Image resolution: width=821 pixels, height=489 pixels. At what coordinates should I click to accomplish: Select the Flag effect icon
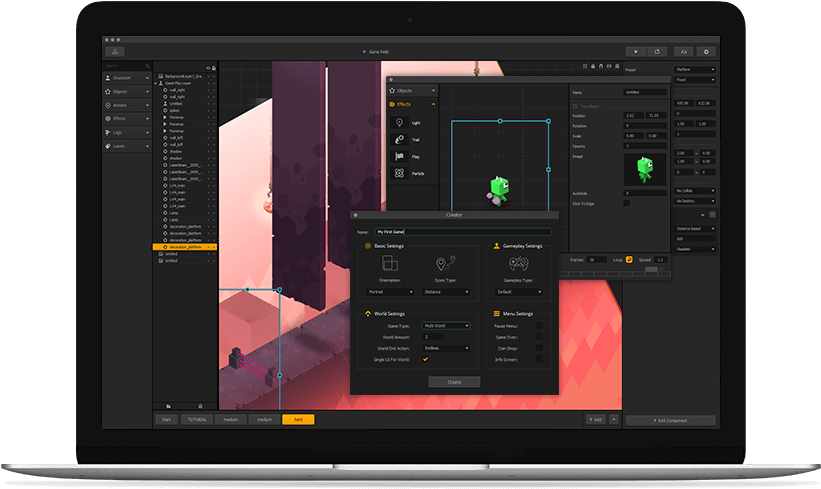400,156
